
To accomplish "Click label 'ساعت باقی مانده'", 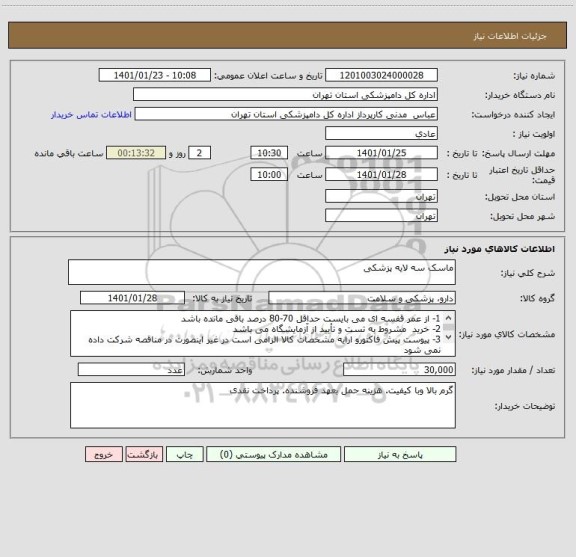I will tap(69, 153).
